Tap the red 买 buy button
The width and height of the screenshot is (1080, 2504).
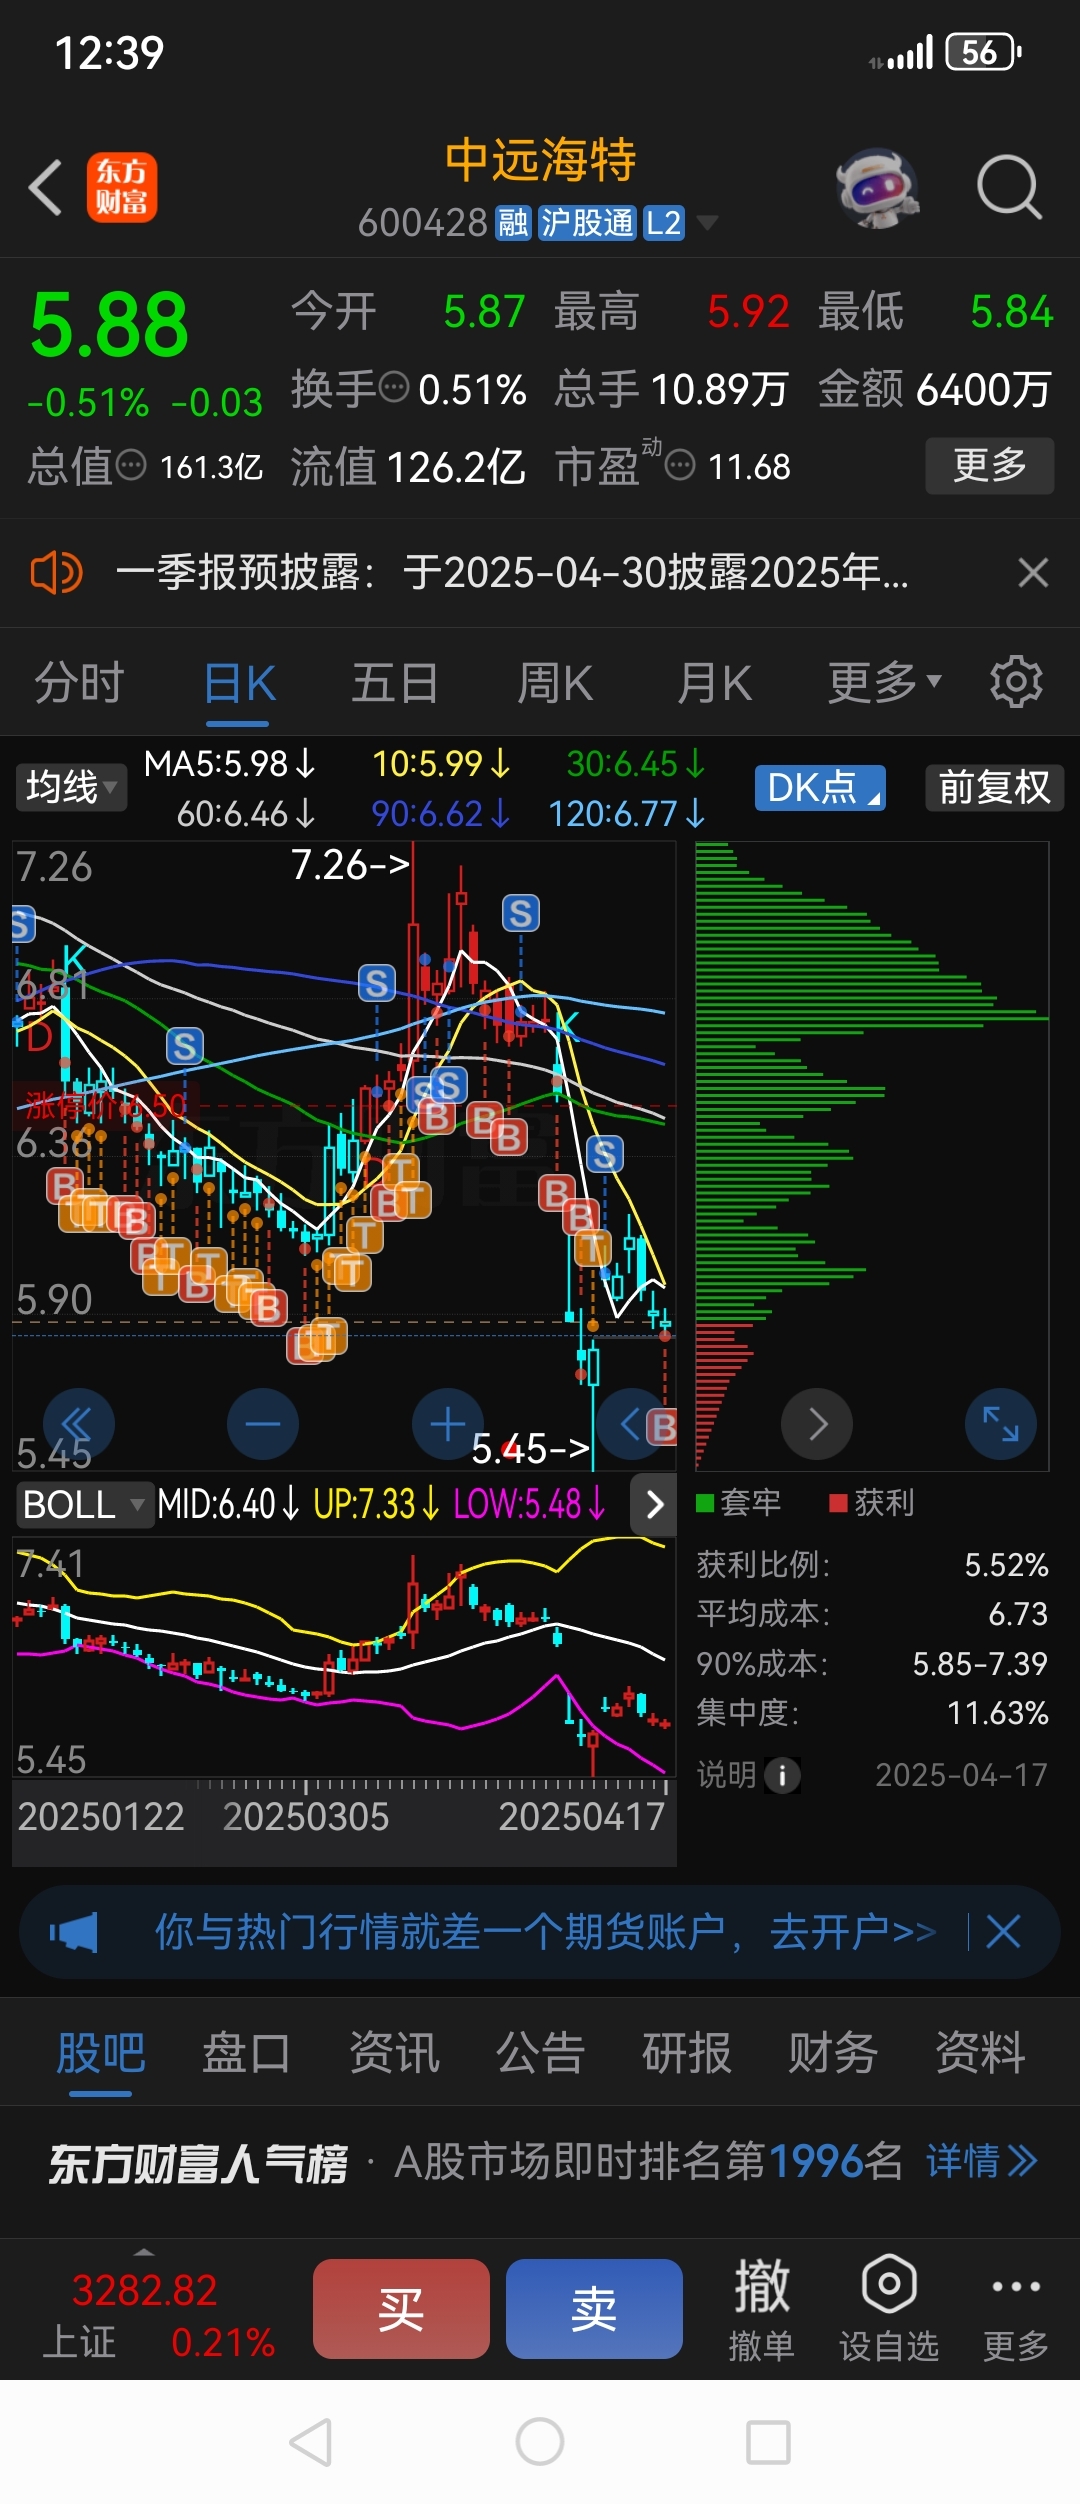pos(401,2308)
